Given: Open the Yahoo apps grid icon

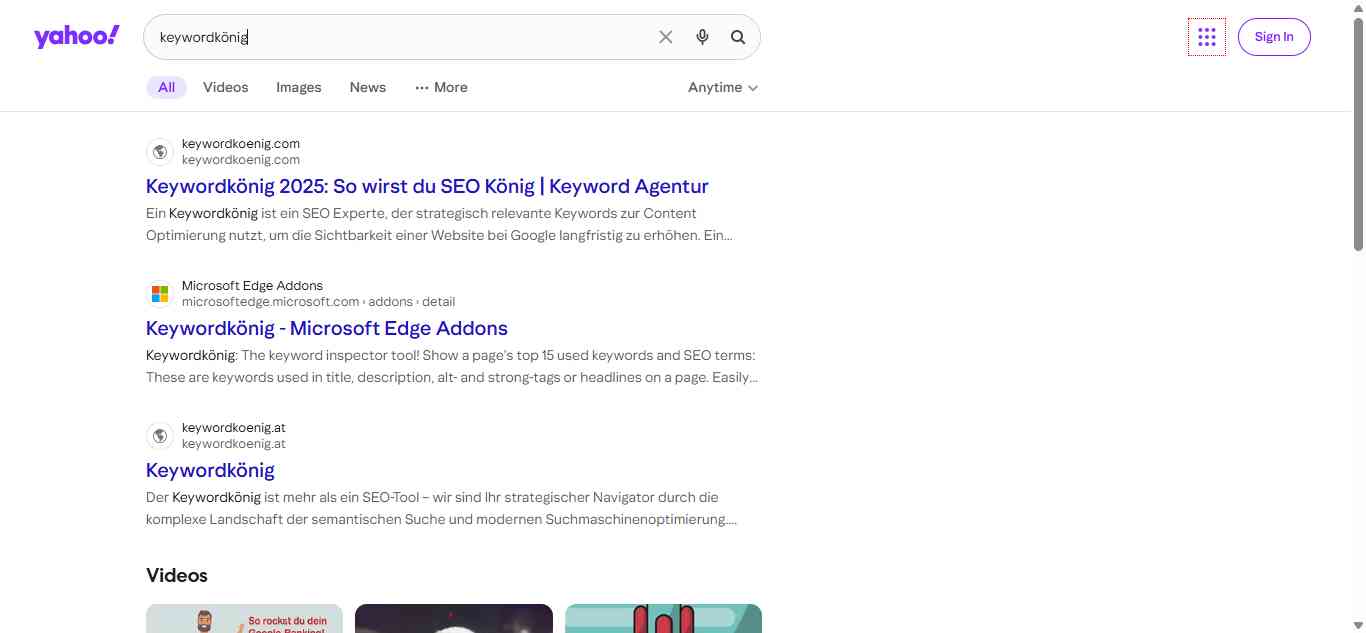Looking at the screenshot, I should click(x=1207, y=37).
